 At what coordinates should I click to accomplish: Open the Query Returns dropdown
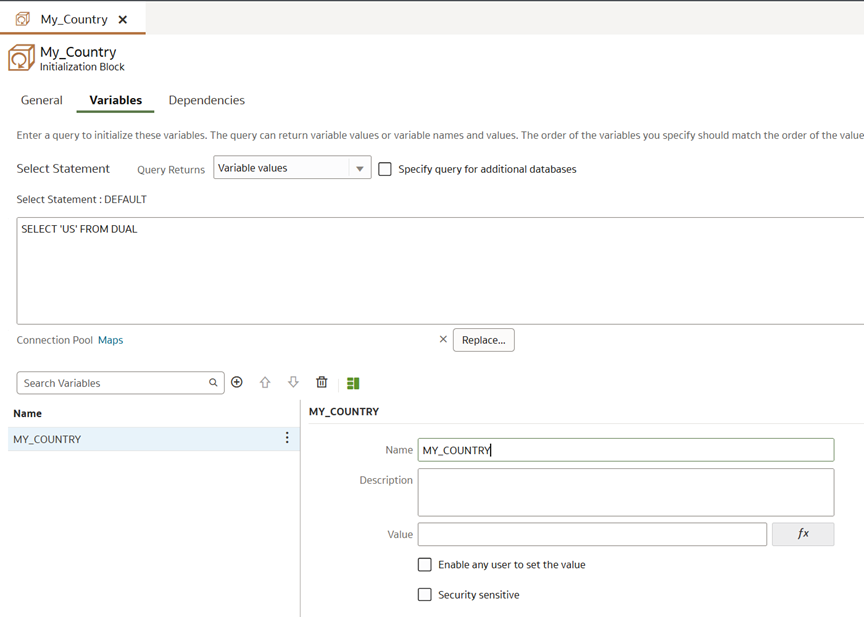pyautogui.click(x=358, y=167)
